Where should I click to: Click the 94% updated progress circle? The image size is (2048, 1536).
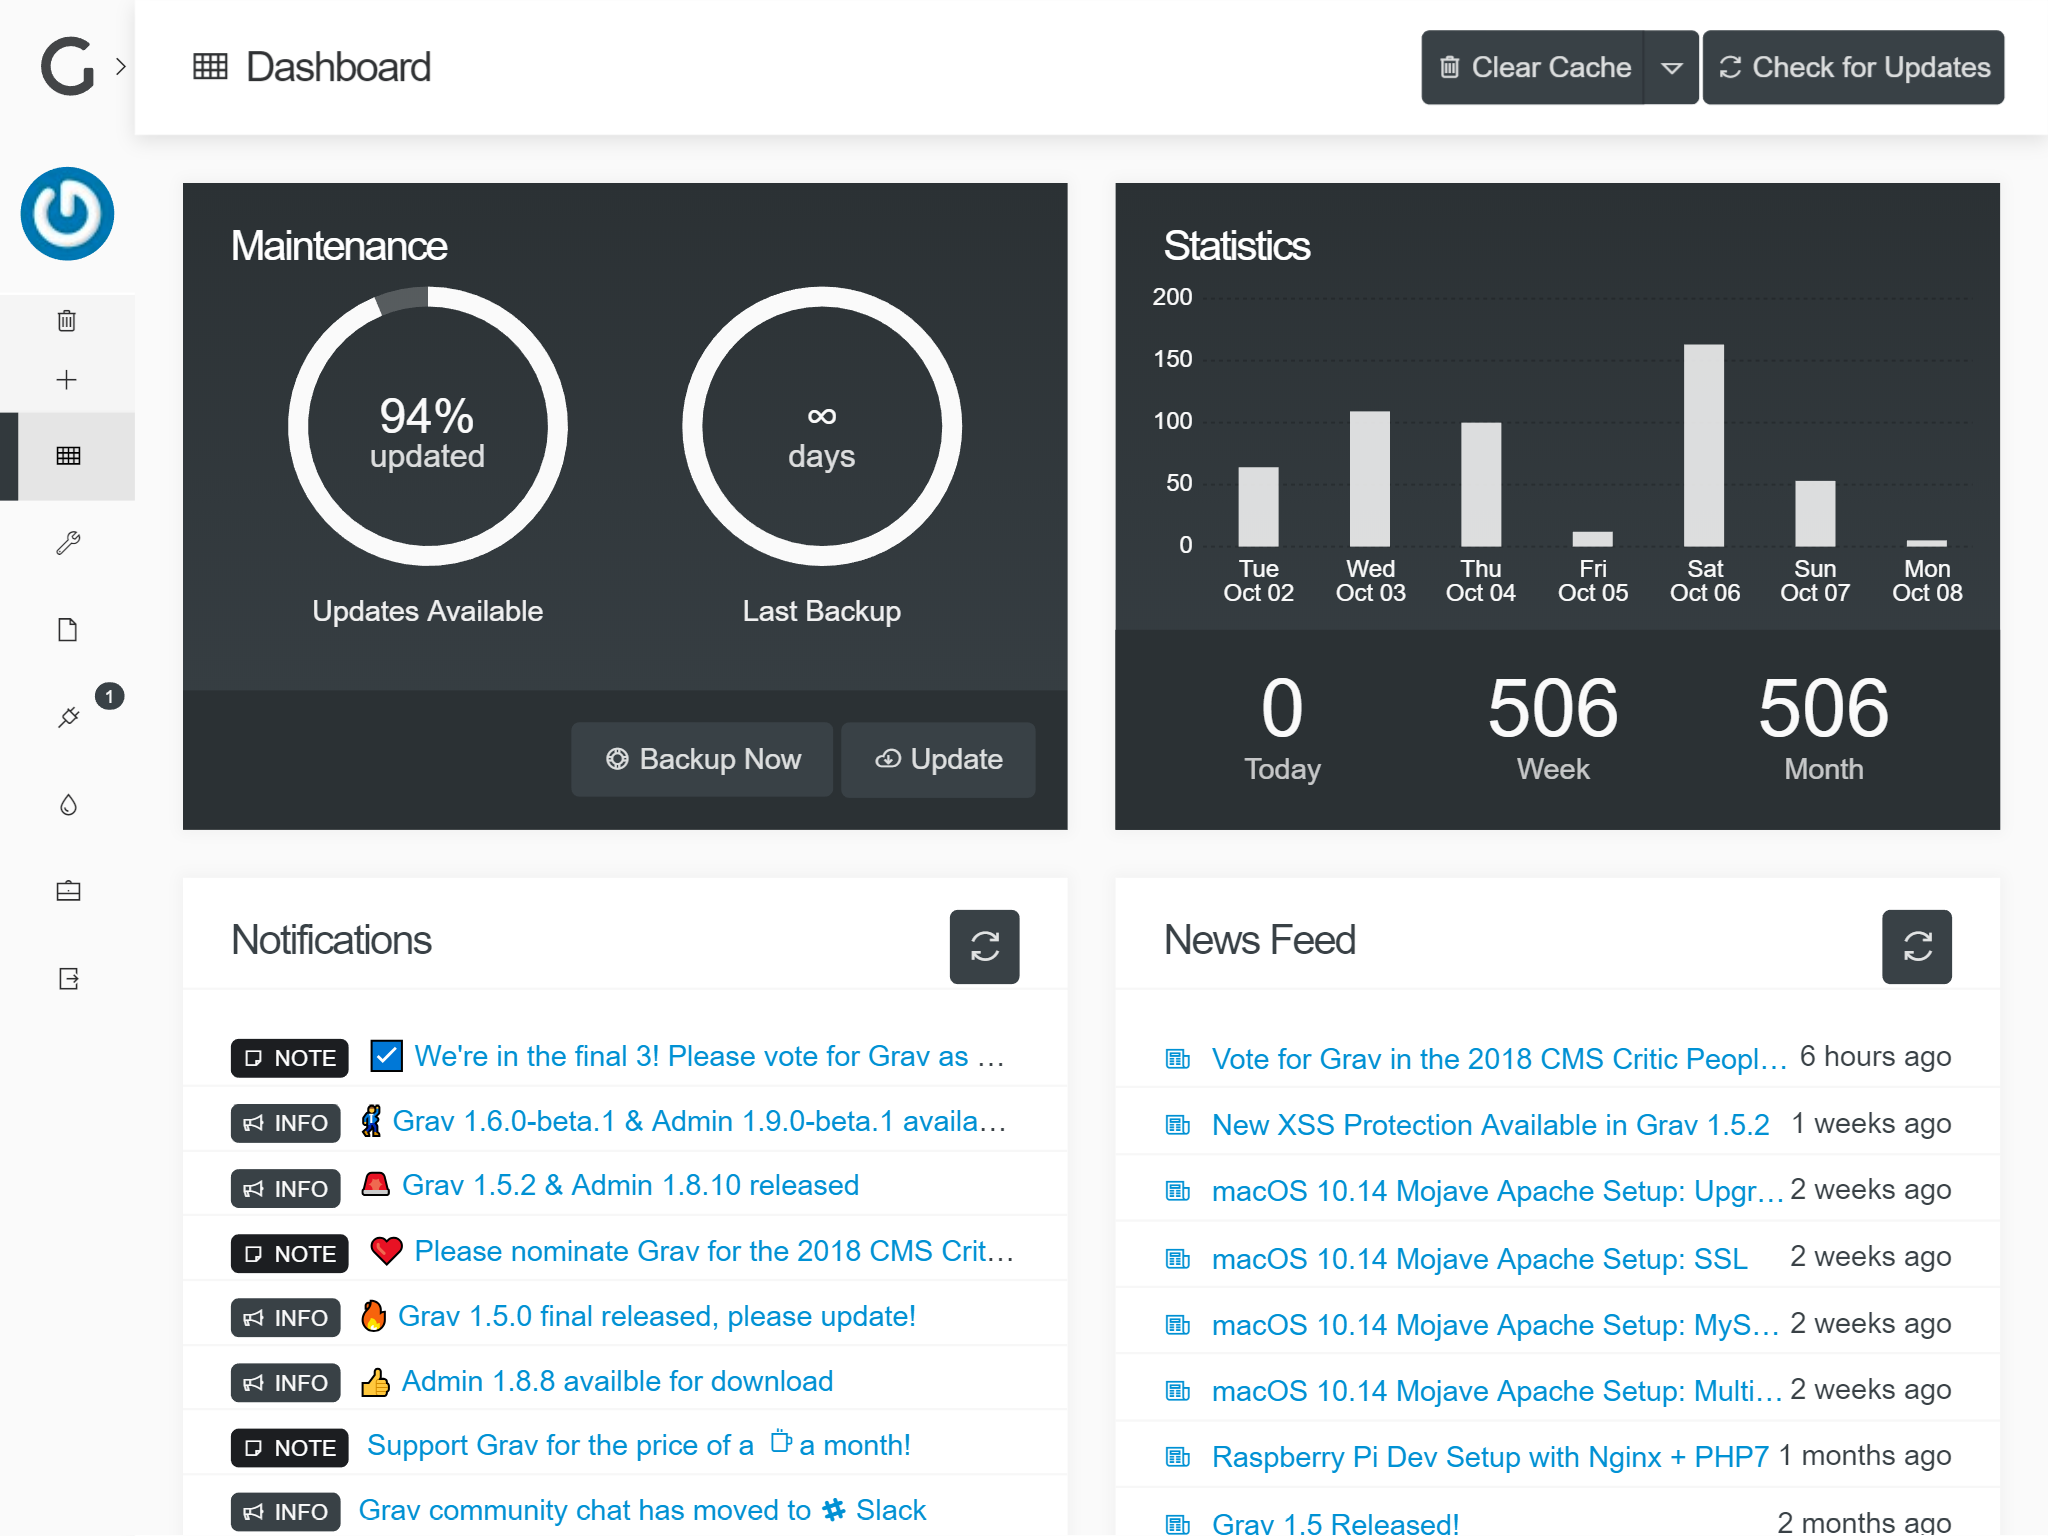[x=427, y=428]
